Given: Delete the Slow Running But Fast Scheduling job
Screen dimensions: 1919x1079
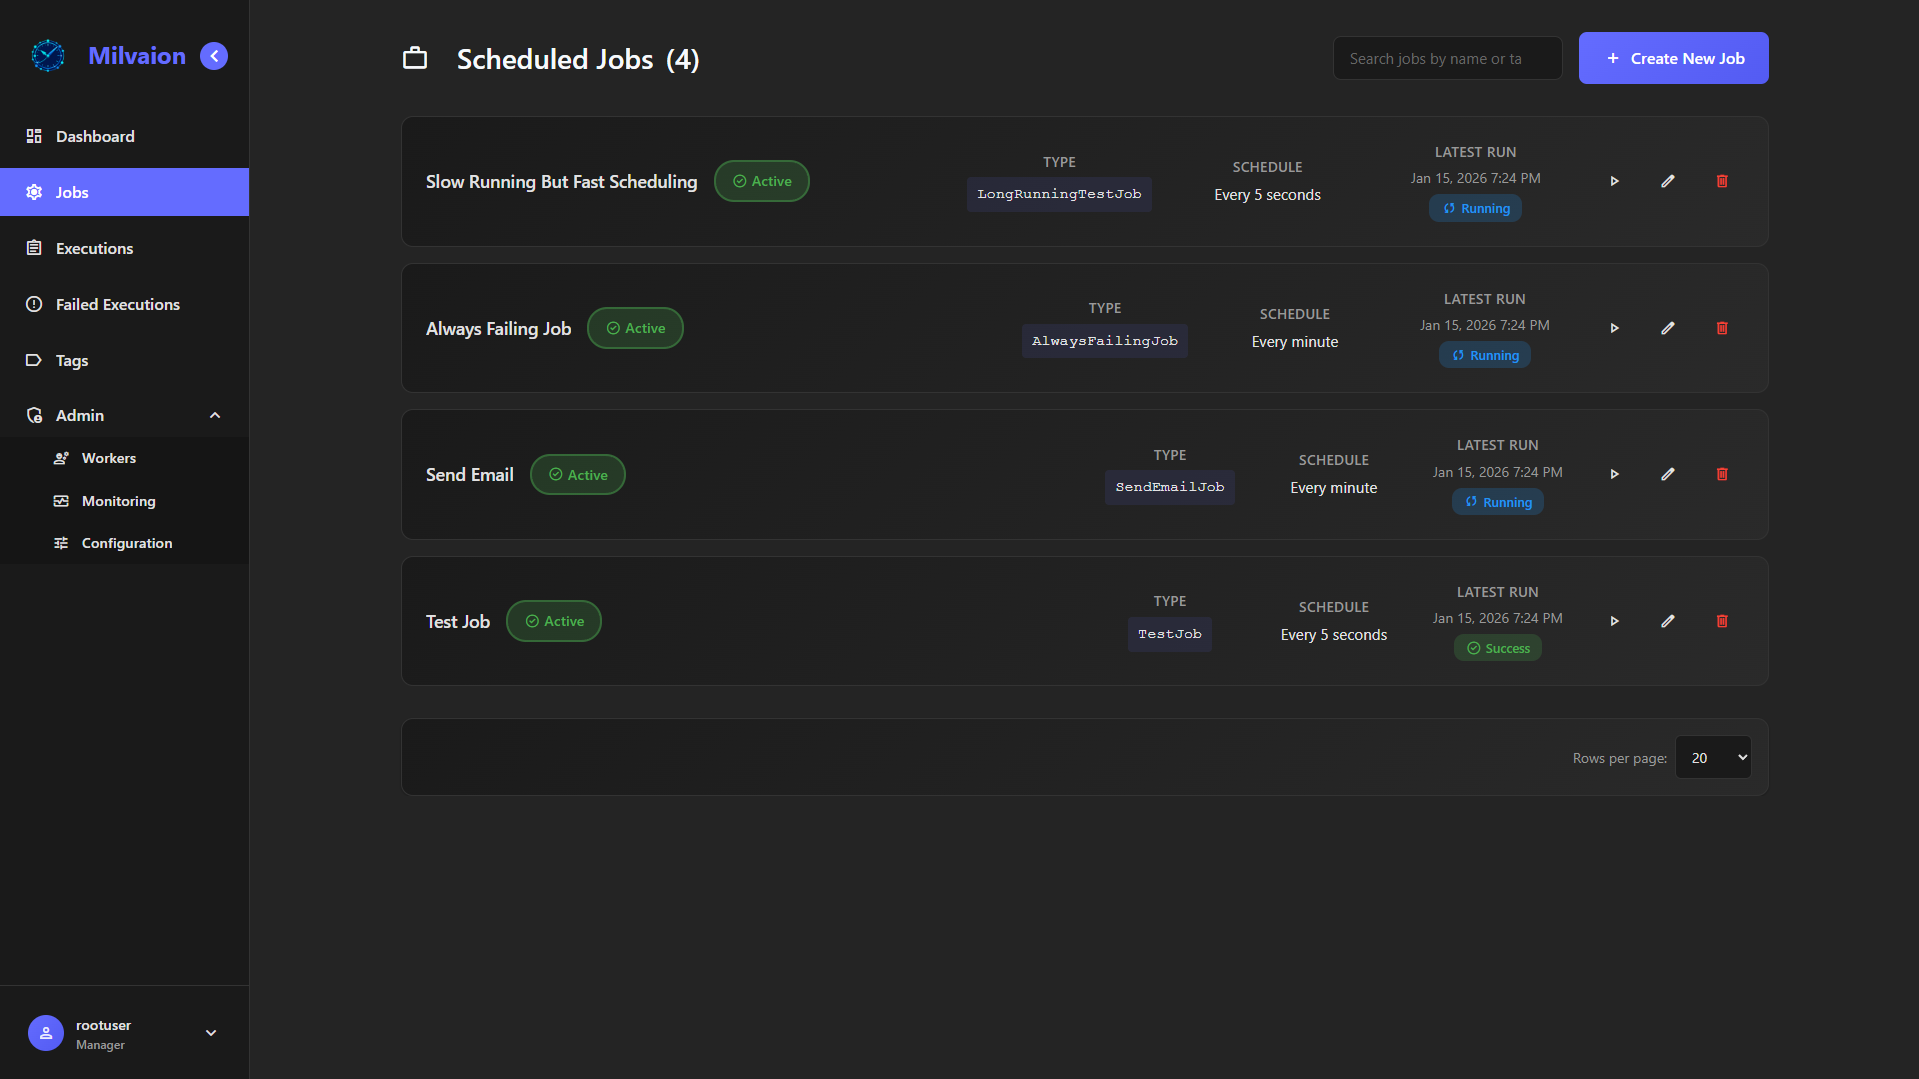Looking at the screenshot, I should coord(1721,181).
